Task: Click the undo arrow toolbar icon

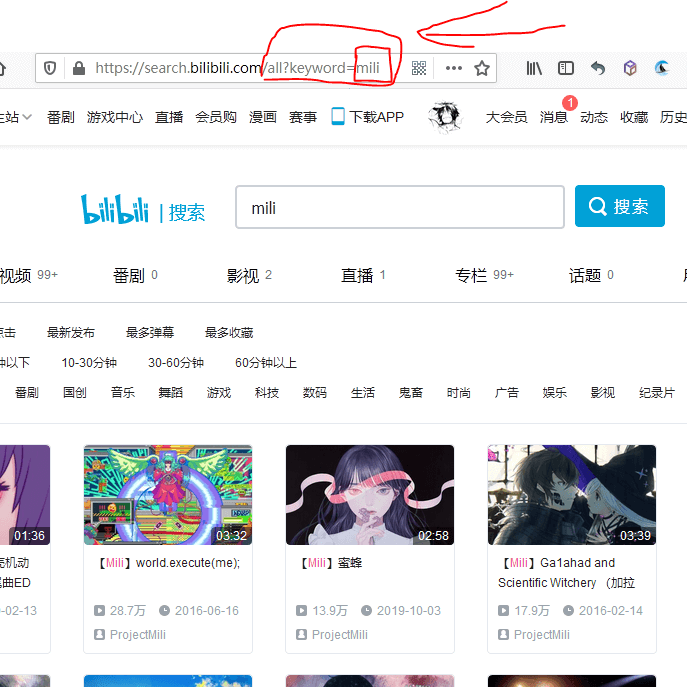Action: pos(598,68)
